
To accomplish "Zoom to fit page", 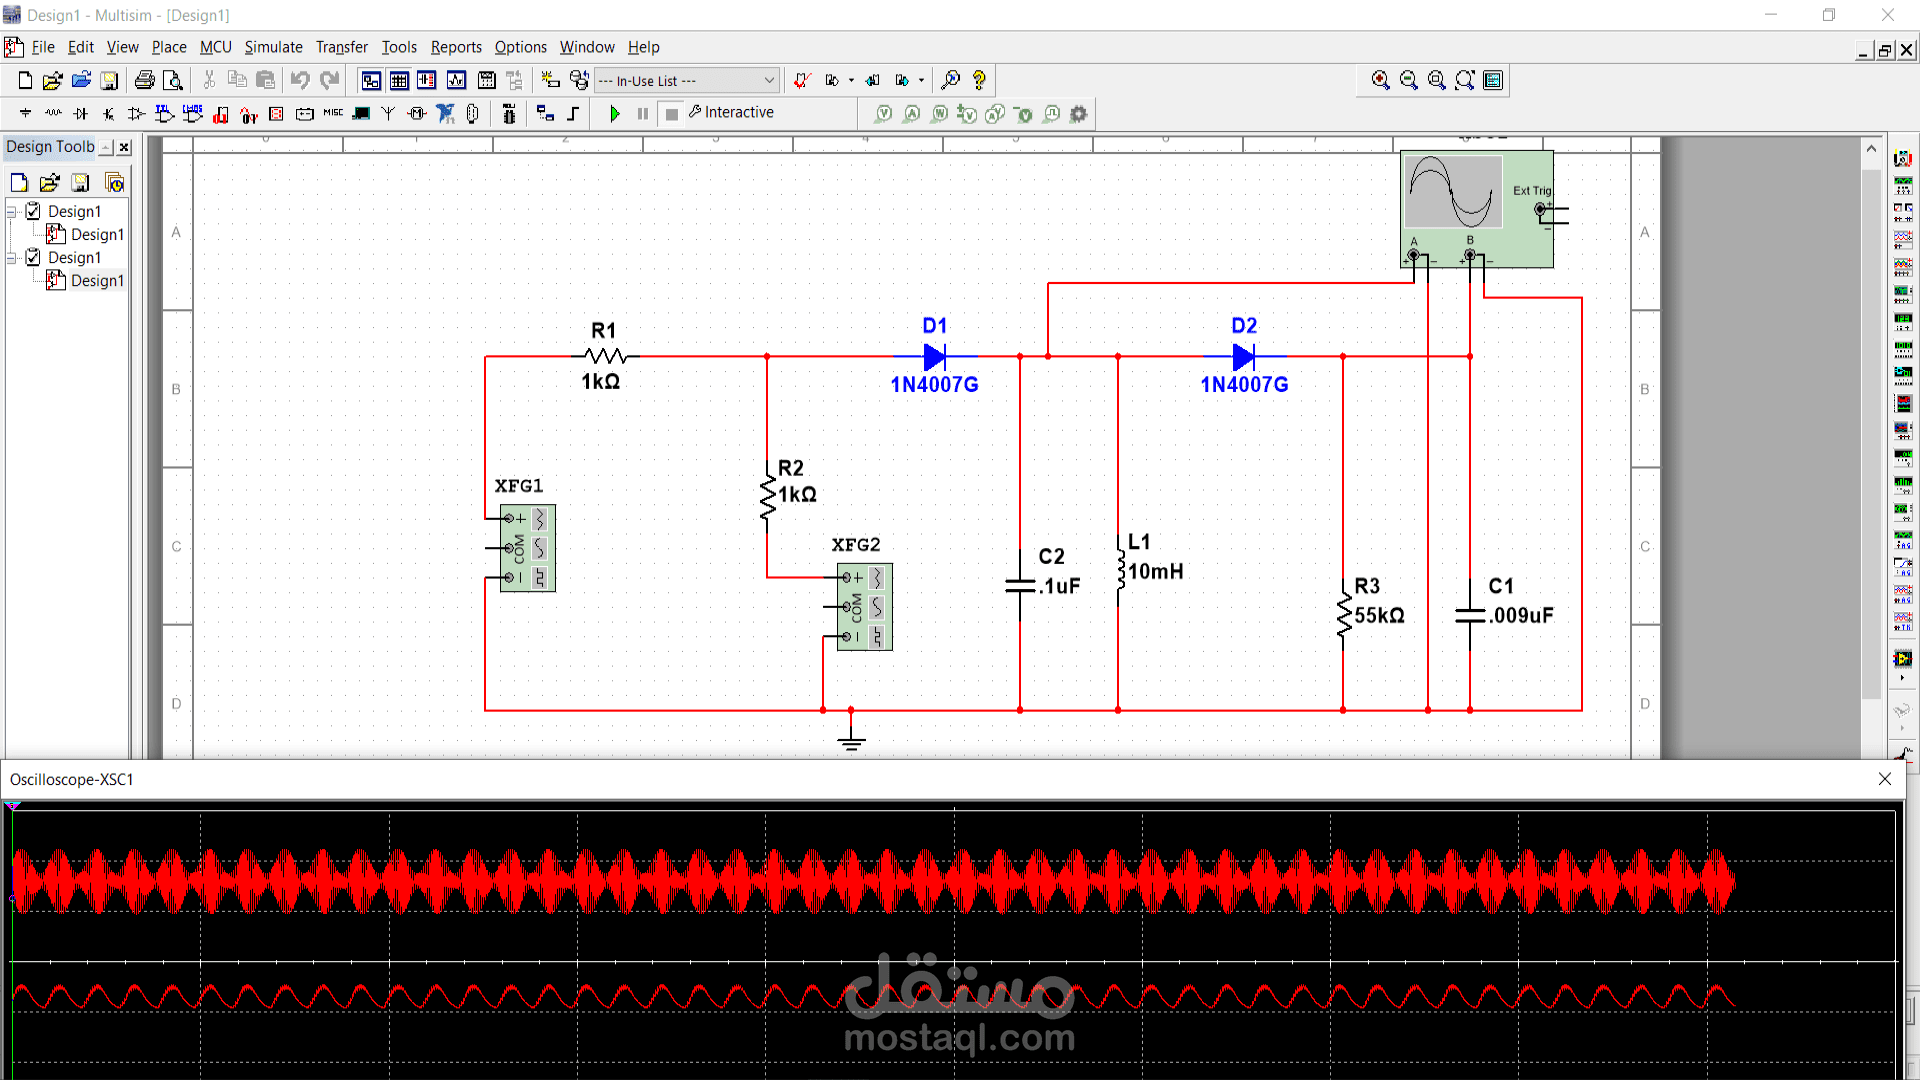I will coord(1465,80).
